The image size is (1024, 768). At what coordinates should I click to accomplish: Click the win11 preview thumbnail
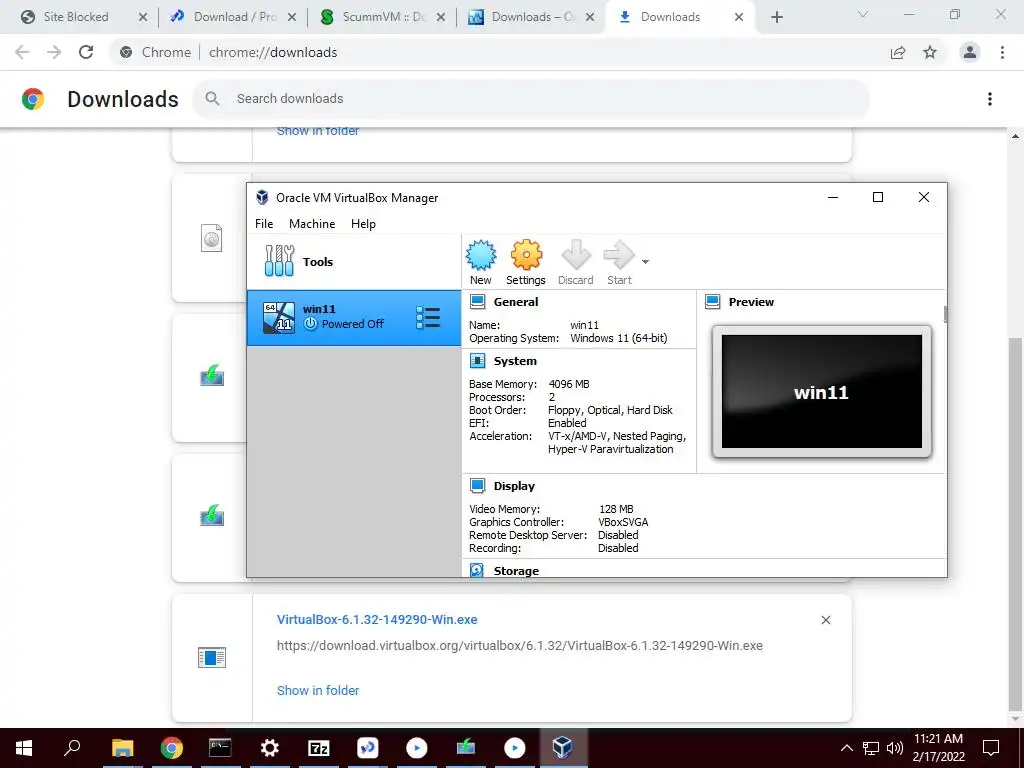822,392
